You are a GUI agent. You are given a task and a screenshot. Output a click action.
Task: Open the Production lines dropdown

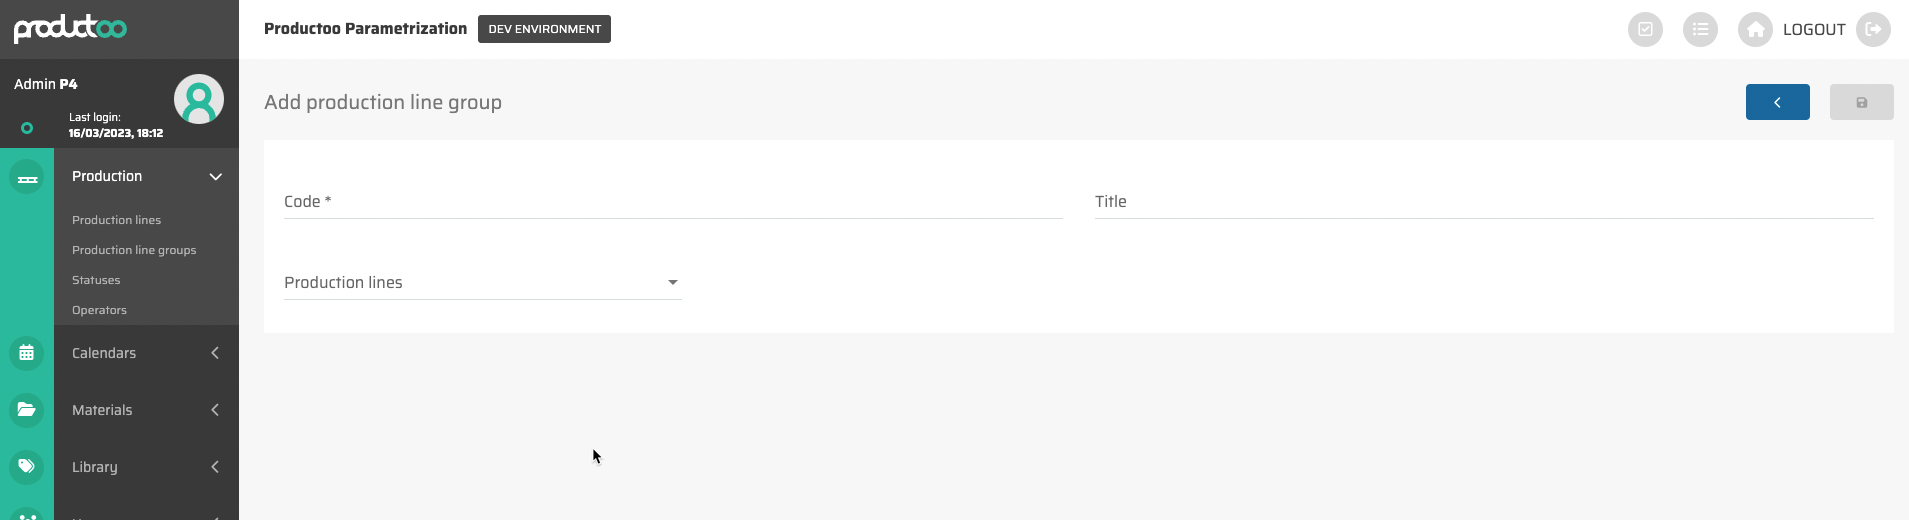[482, 283]
